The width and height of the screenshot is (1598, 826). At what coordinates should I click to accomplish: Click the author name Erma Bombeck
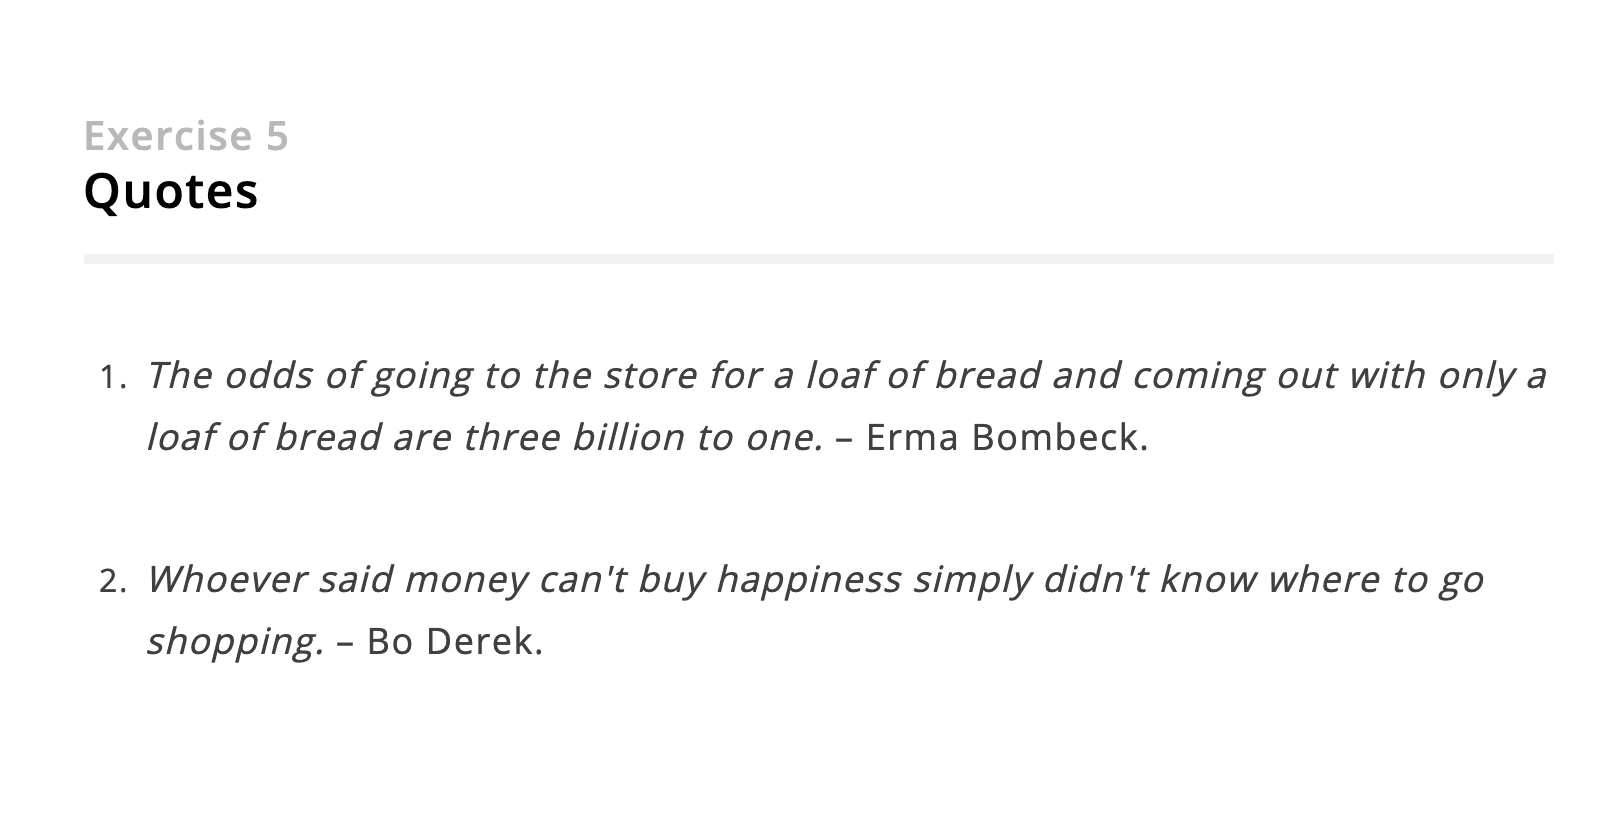[x=1007, y=438]
